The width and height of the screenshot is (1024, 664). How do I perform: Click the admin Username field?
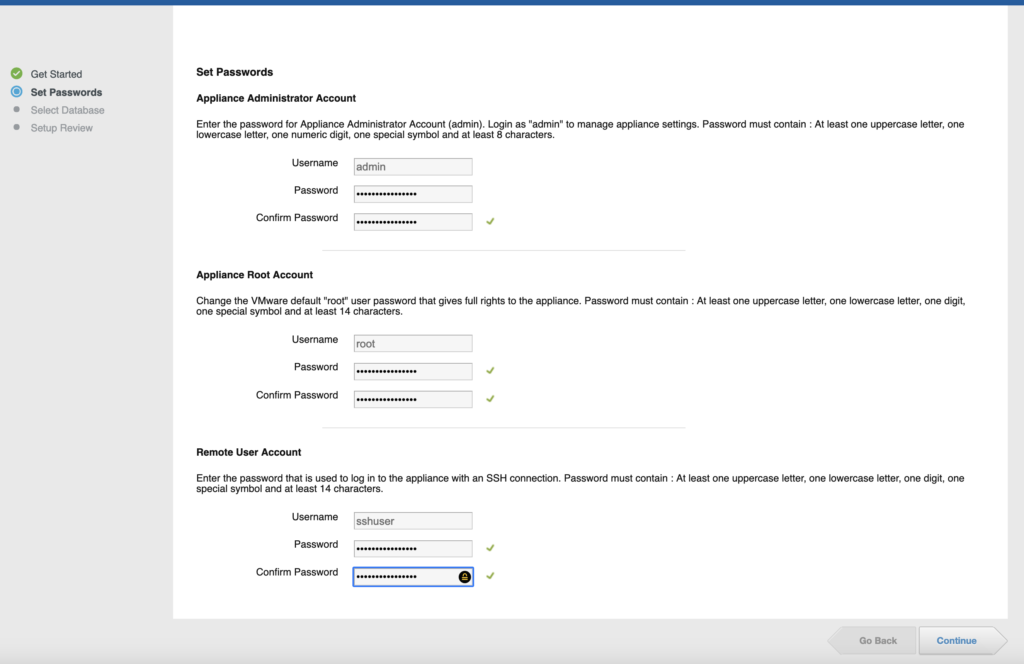tap(412, 167)
